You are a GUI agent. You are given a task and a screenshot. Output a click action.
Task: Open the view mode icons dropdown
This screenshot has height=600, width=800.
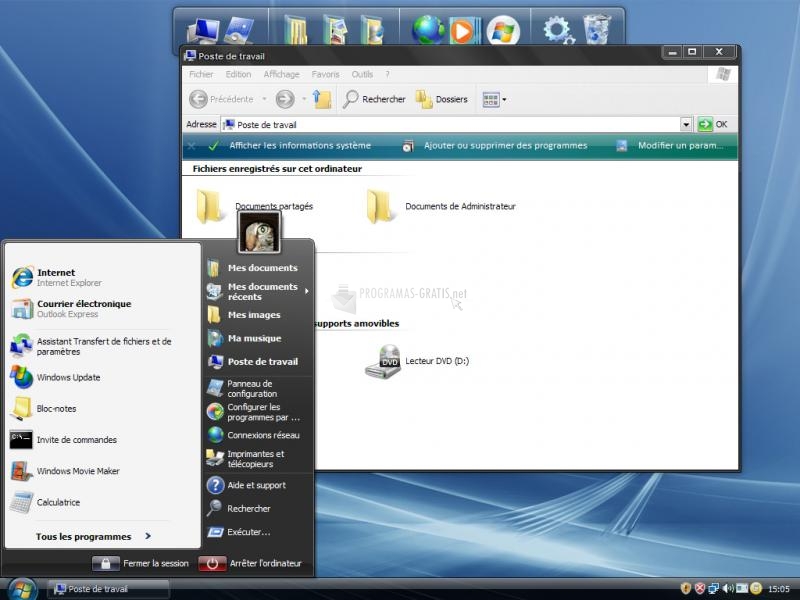click(x=494, y=99)
